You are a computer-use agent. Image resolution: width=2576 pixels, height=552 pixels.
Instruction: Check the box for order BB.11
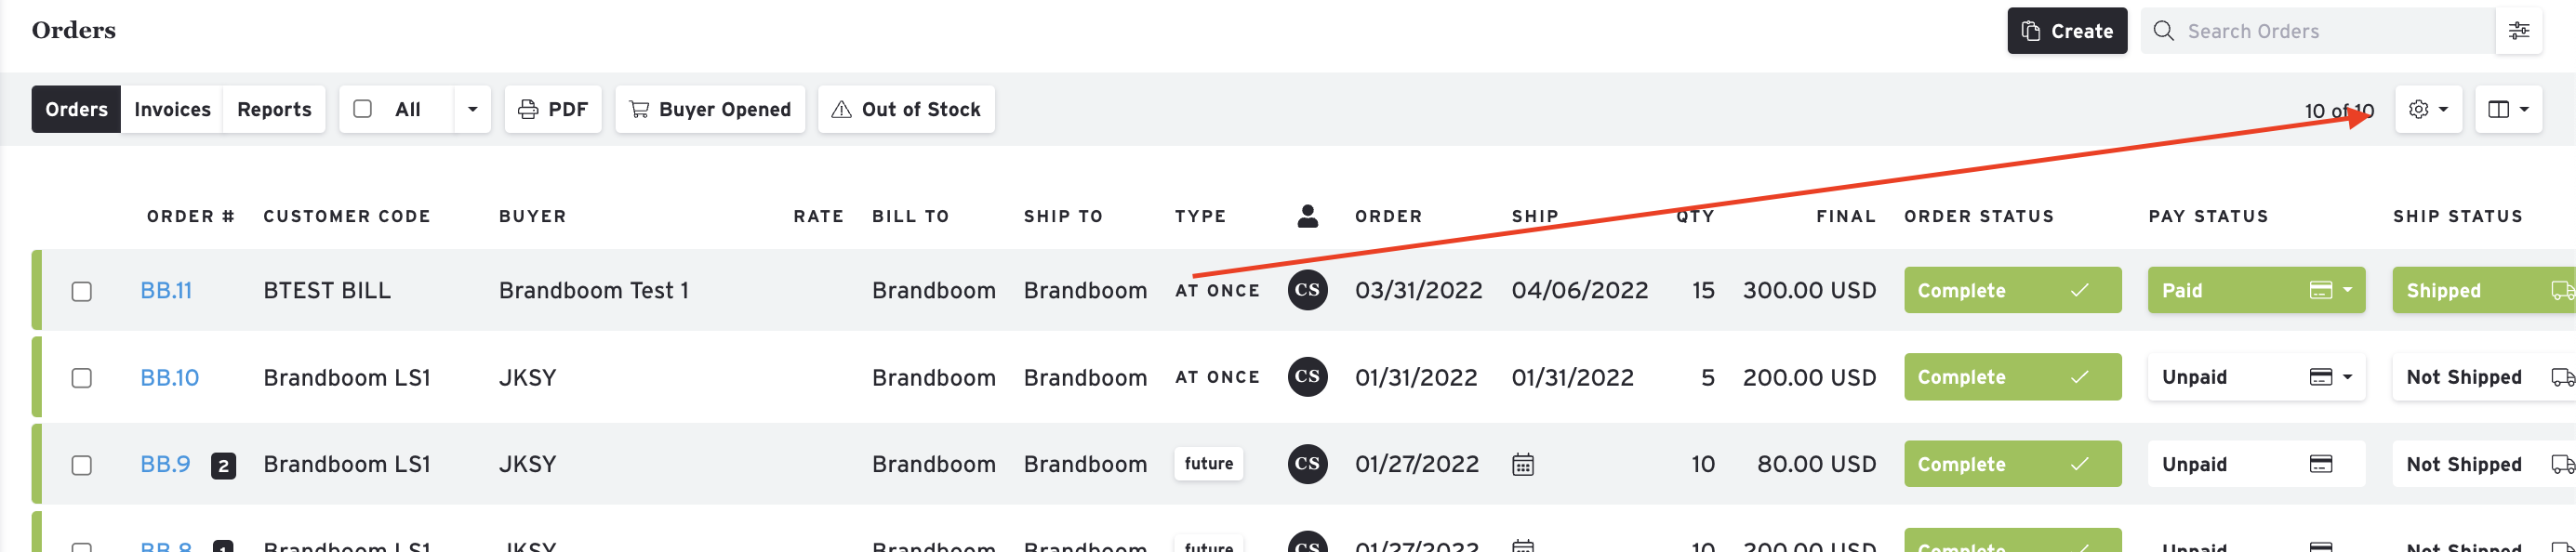(x=82, y=291)
